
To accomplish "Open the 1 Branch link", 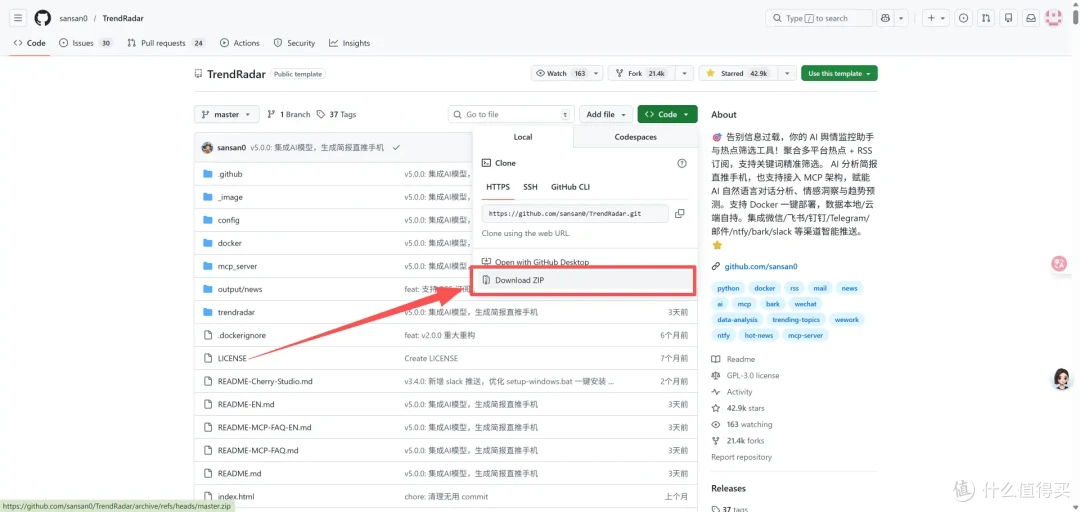I will 289,114.
